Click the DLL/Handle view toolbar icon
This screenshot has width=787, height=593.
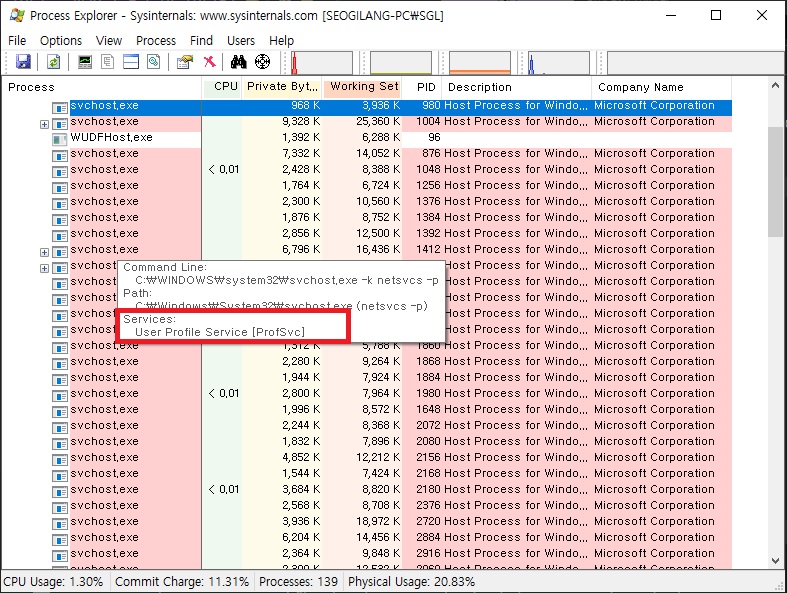(x=154, y=62)
